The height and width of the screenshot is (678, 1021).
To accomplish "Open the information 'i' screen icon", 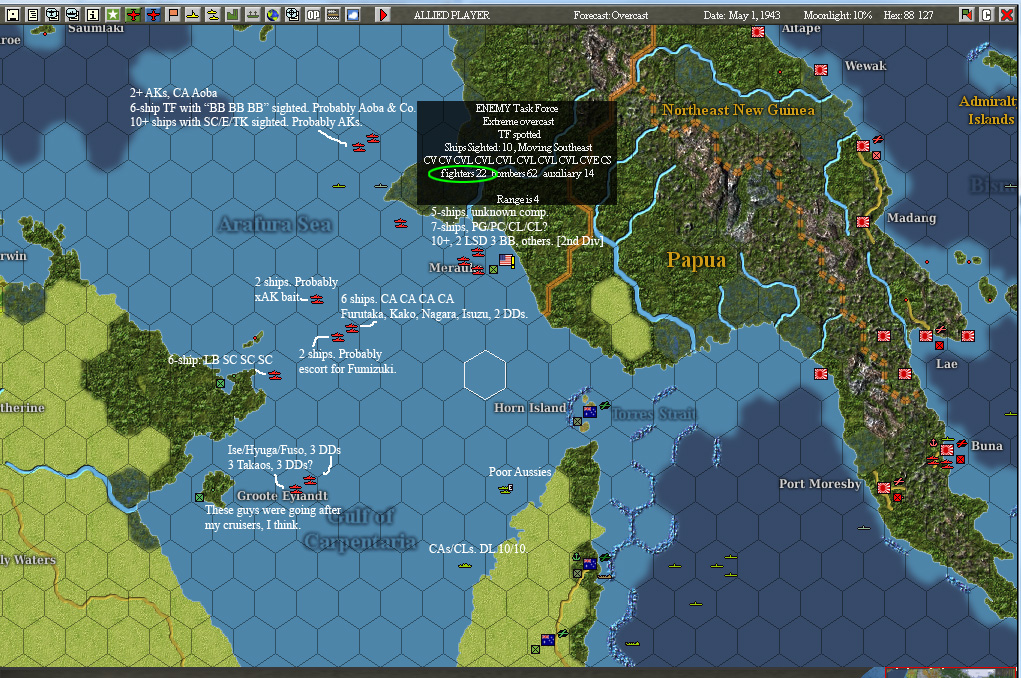I will coord(92,14).
